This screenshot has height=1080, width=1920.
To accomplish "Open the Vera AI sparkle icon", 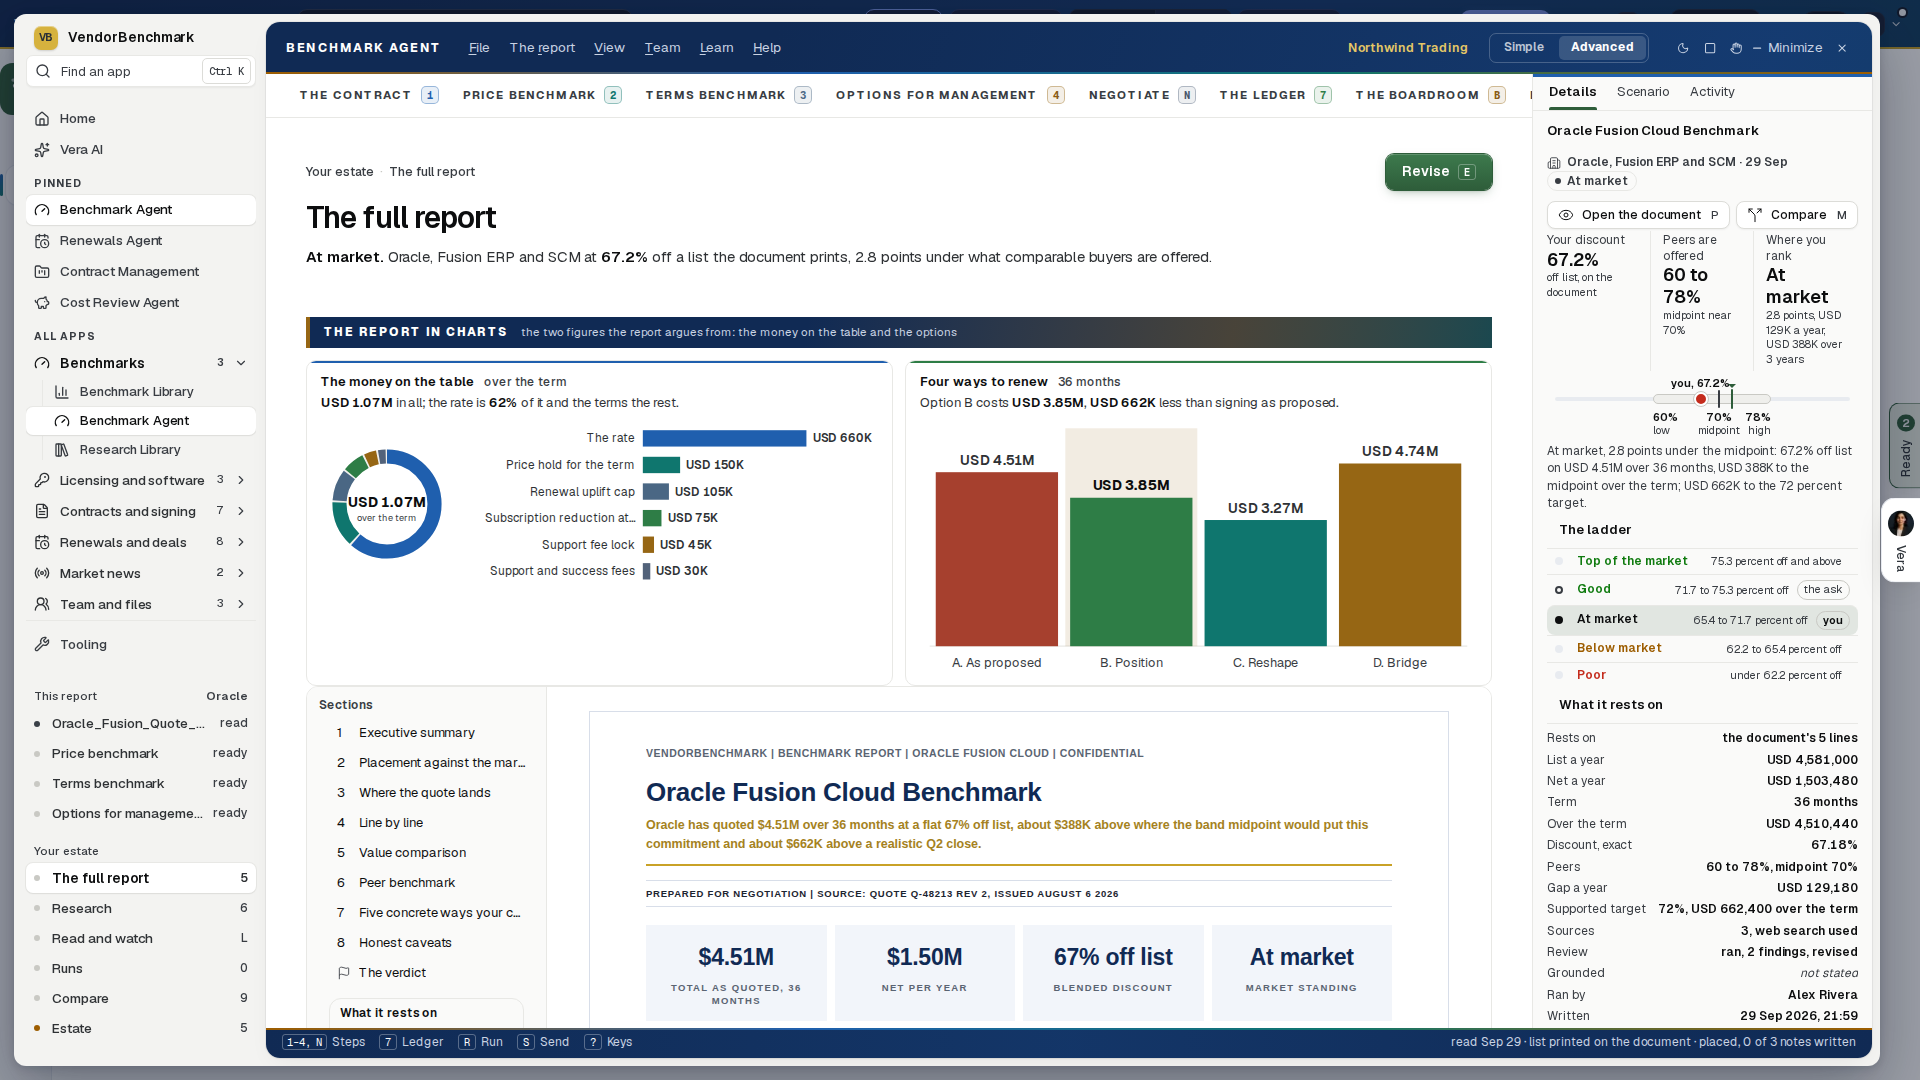I will [x=42, y=150].
